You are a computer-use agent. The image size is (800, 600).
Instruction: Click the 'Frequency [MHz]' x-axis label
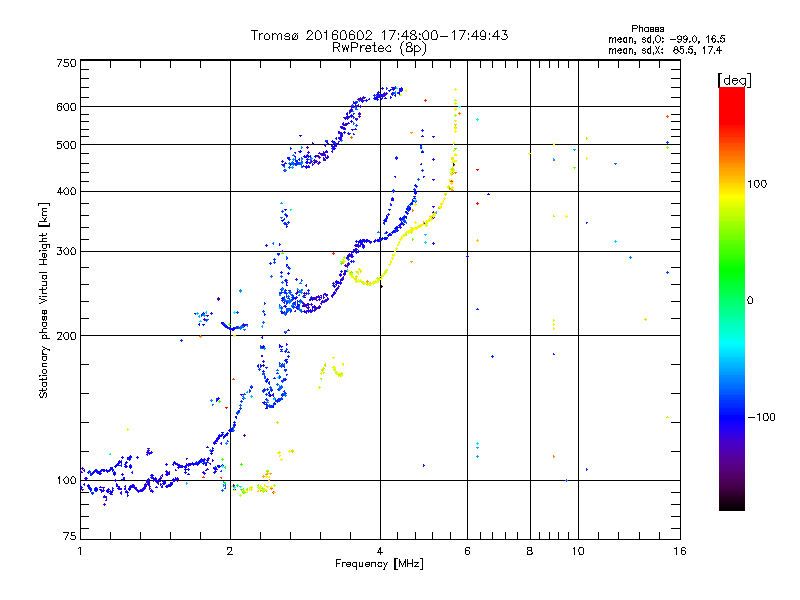379,564
